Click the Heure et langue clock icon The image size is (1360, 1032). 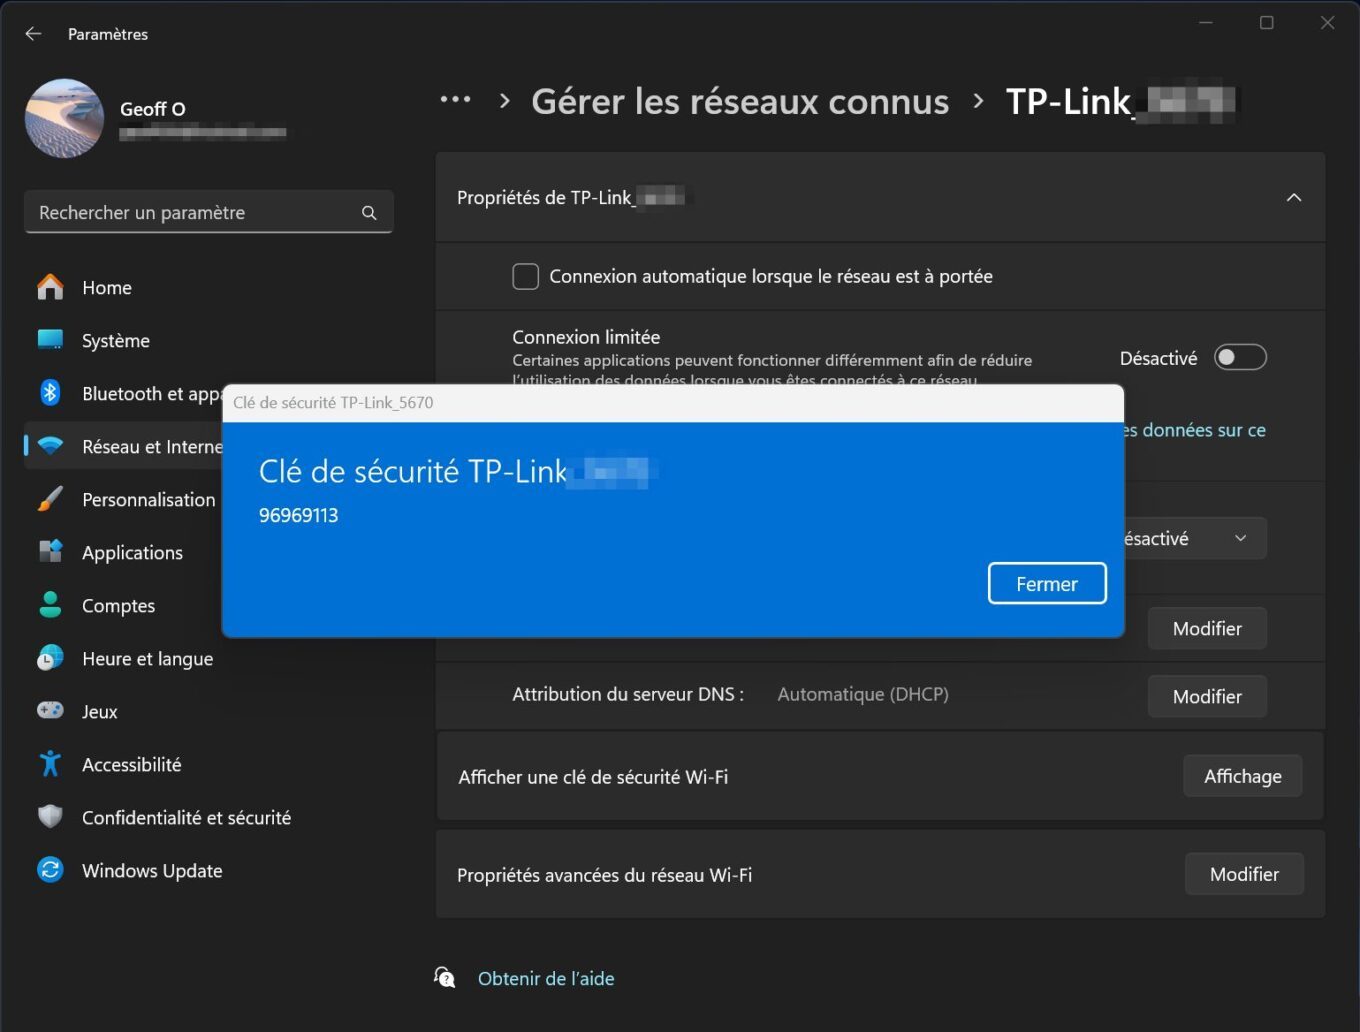50,658
